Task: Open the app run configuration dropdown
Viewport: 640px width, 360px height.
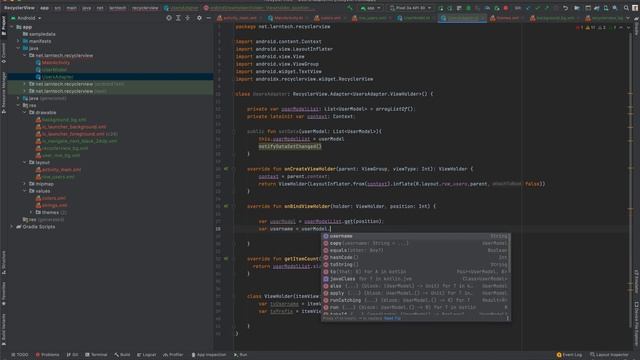Action: click(371, 8)
